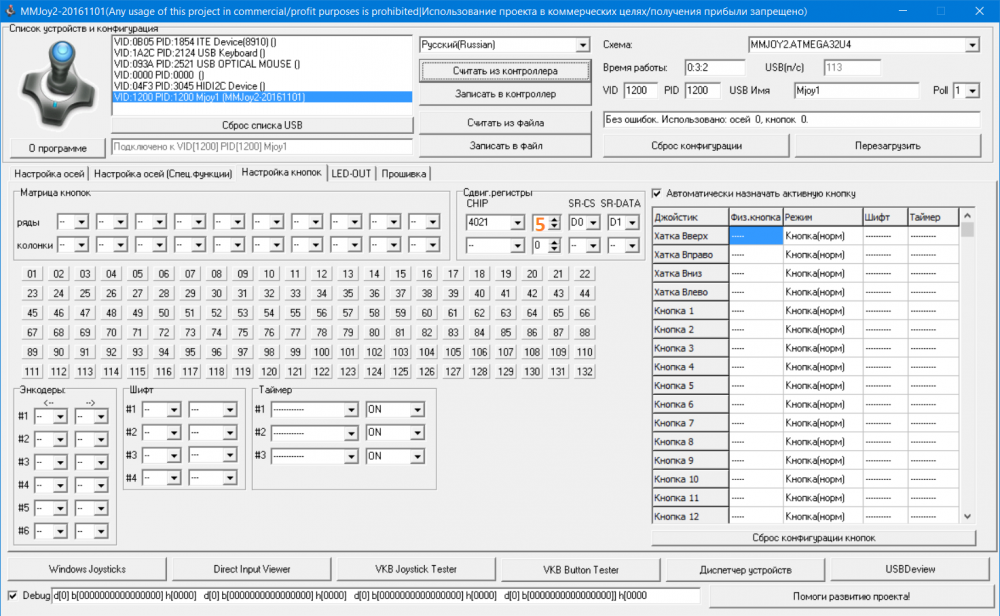Toggle automatic active button assignment checkbox

pyautogui.click(x=657, y=193)
